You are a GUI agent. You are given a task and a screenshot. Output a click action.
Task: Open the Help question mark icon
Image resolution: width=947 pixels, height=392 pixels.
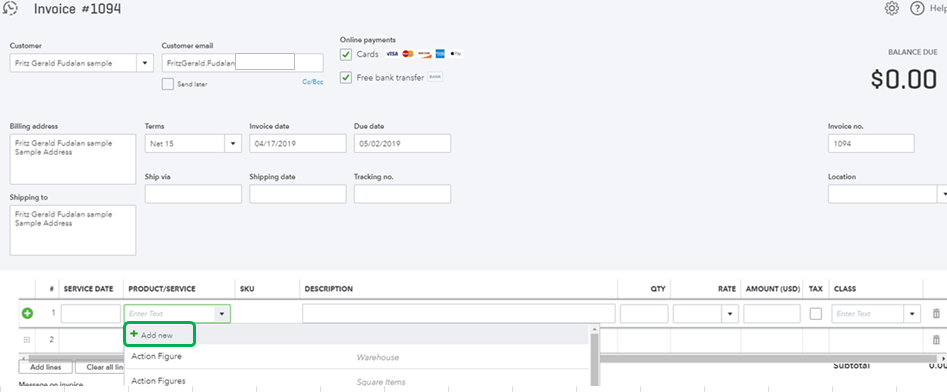click(917, 8)
